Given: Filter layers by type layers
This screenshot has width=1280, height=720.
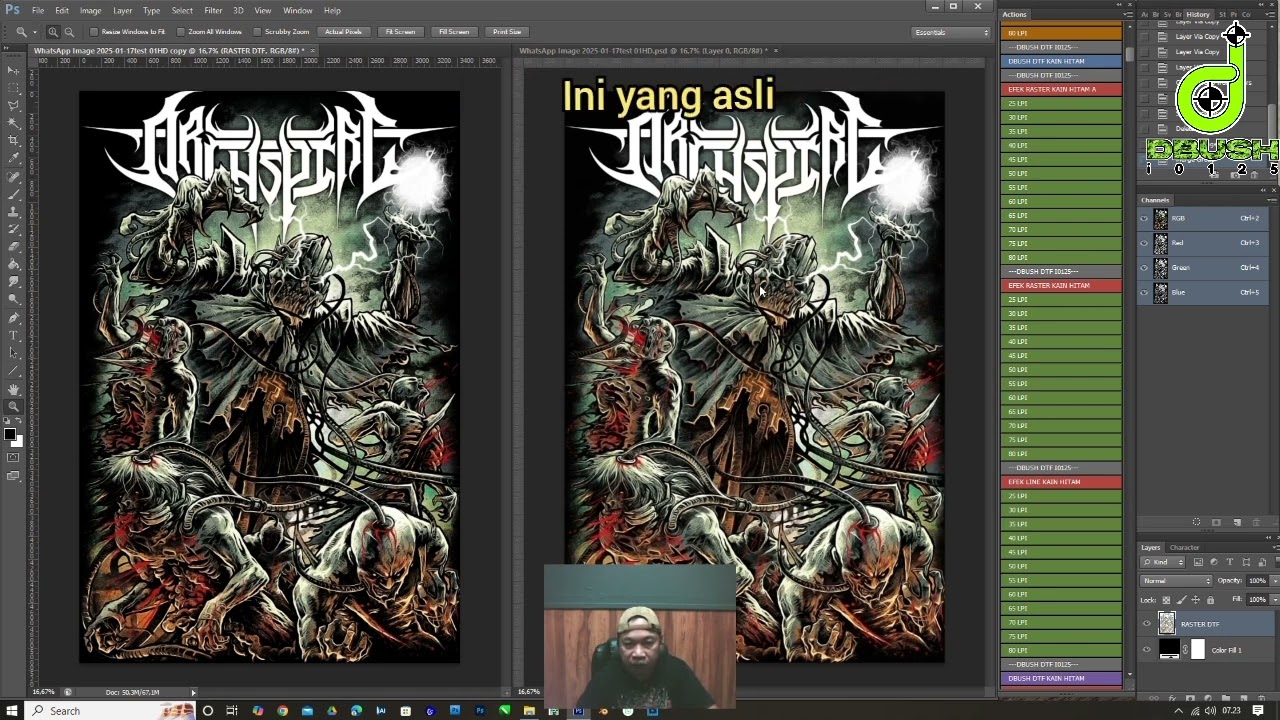Looking at the screenshot, I should point(1230,562).
